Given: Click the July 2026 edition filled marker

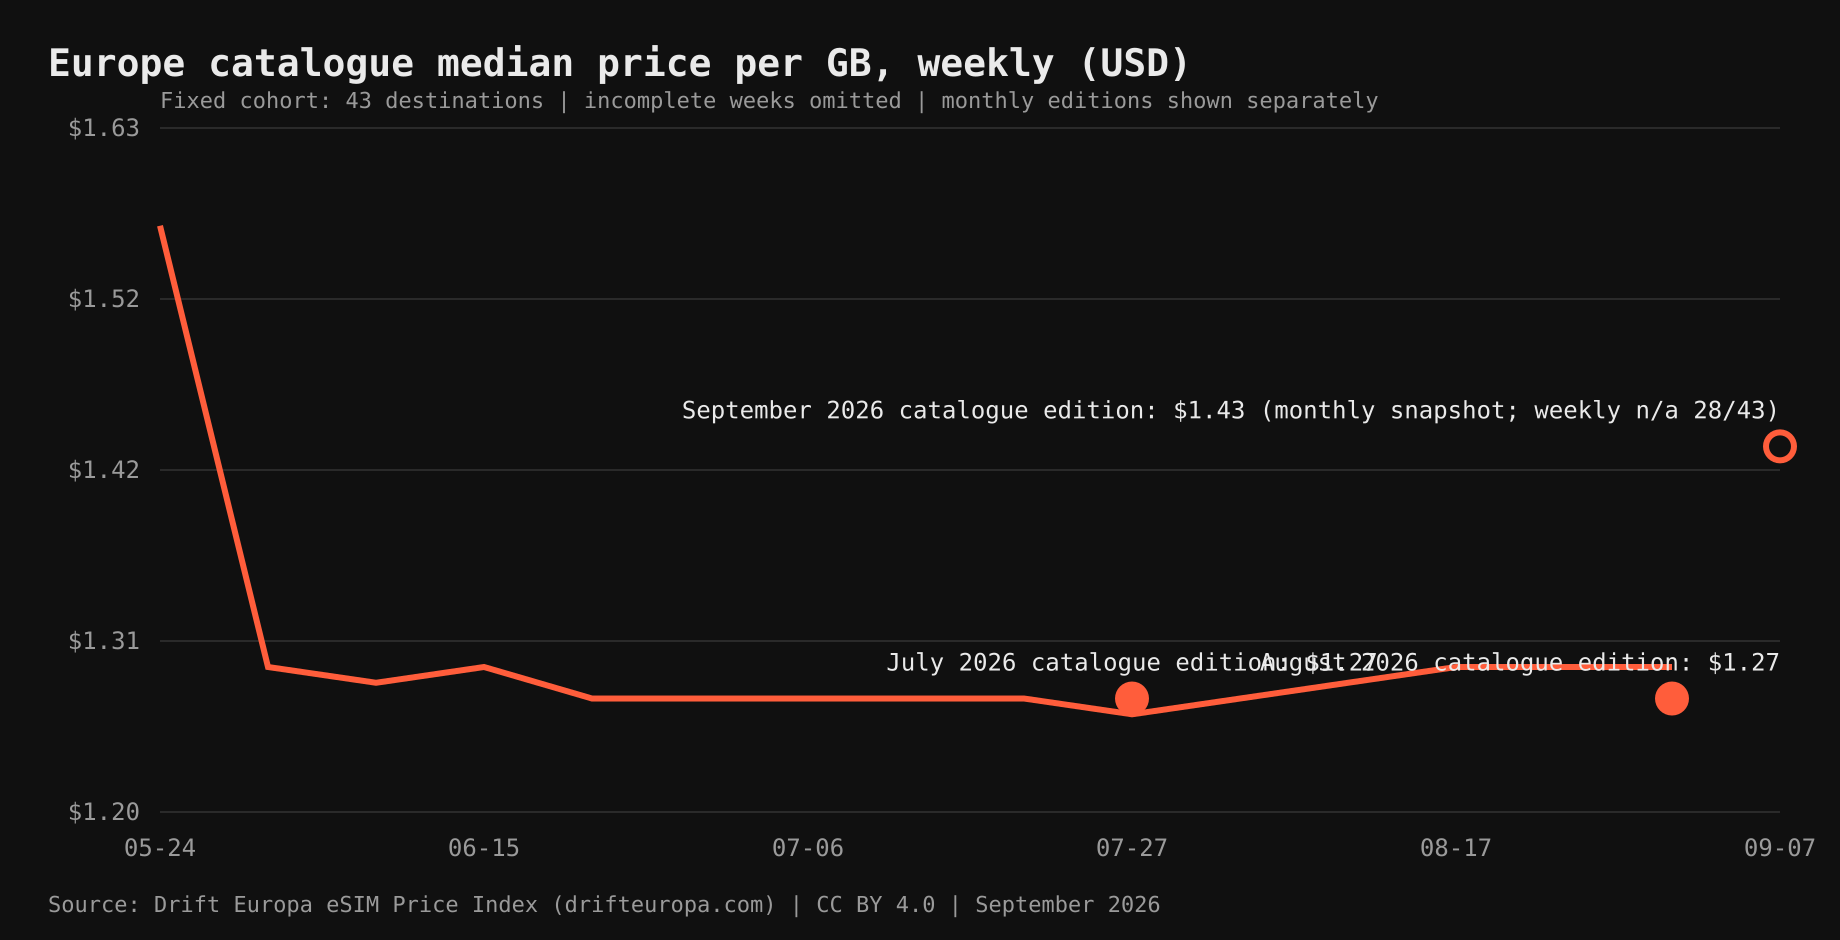Looking at the screenshot, I should [1131, 698].
